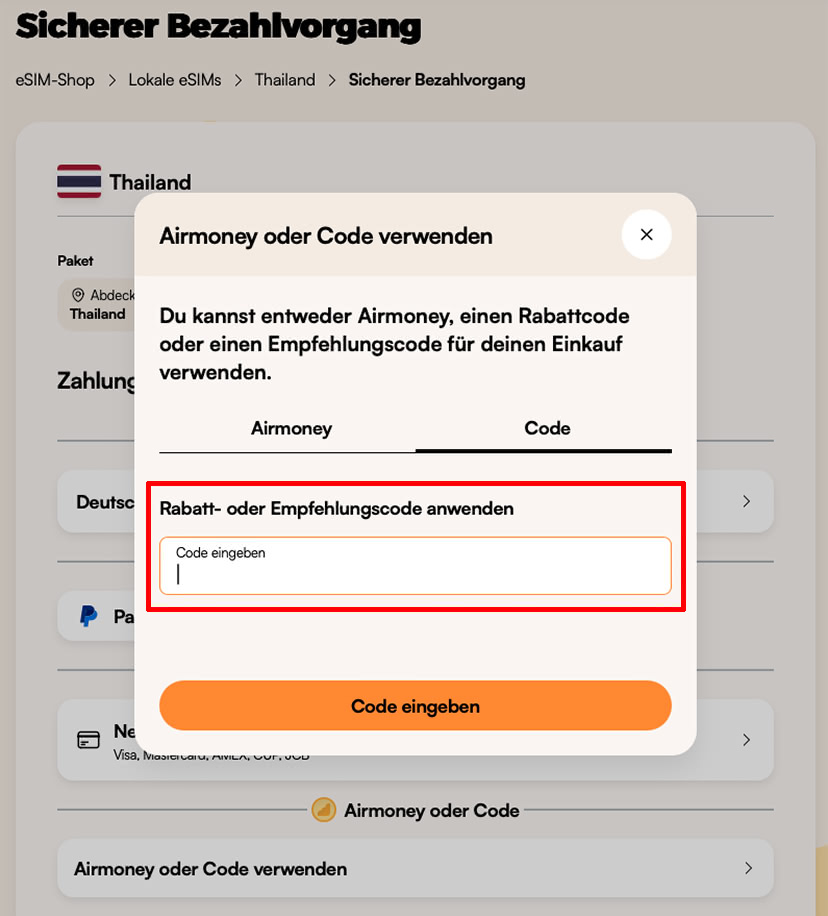Image resolution: width=828 pixels, height=916 pixels.
Task: Switch to the Code tab
Action: (x=546, y=428)
